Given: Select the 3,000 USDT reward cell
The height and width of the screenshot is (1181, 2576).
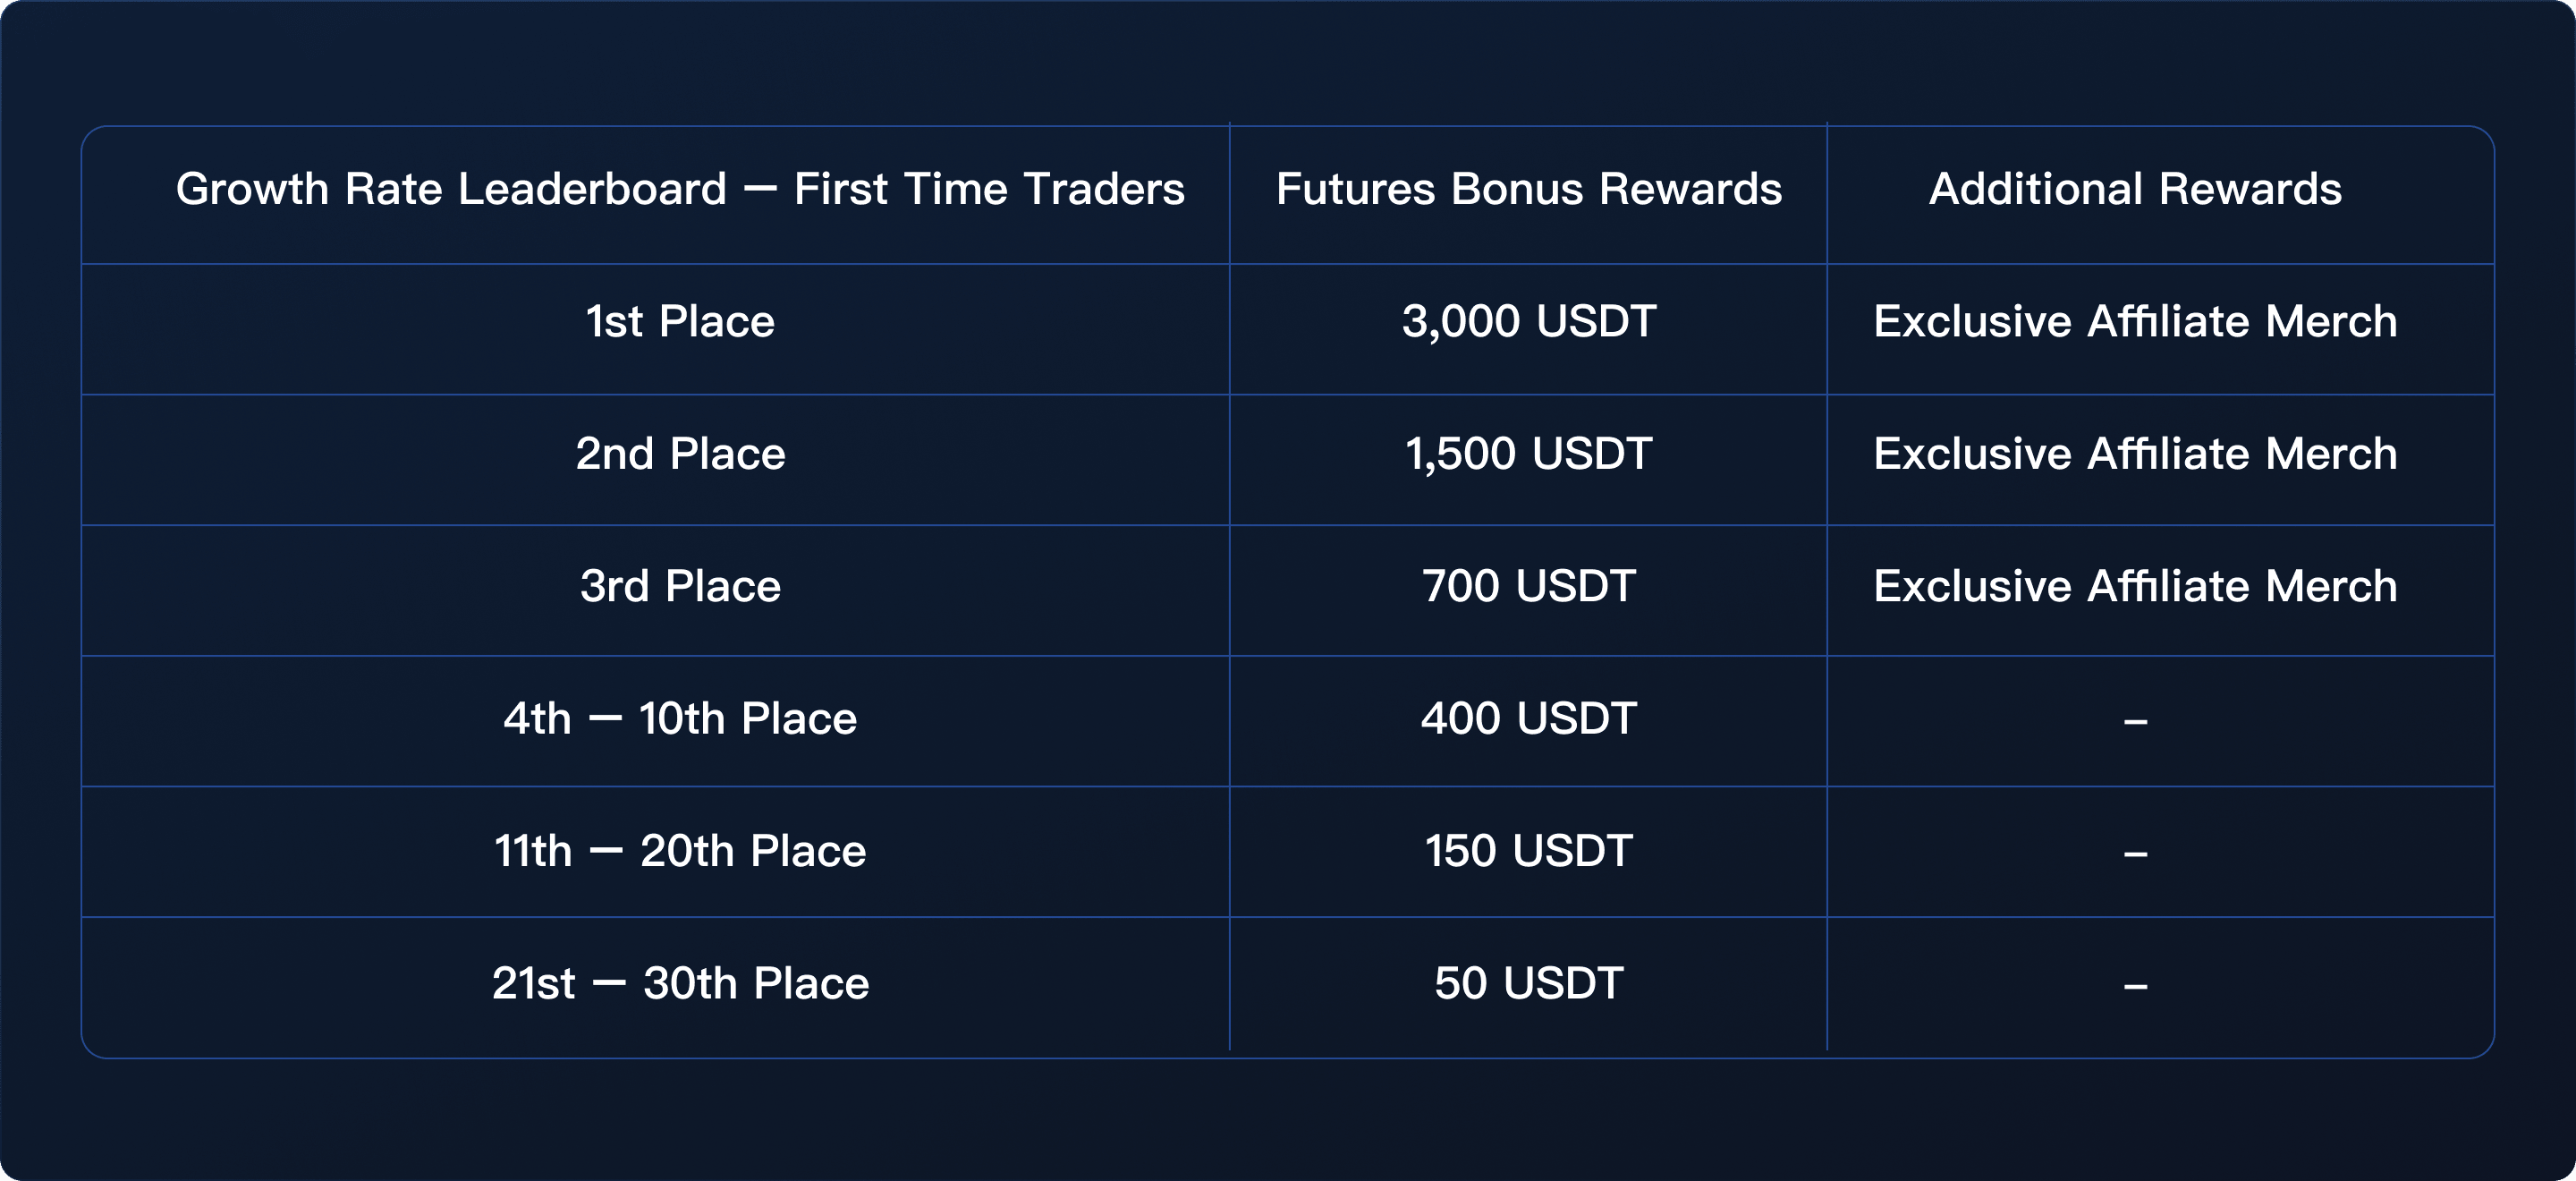Looking at the screenshot, I should click(x=1528, y=322).
